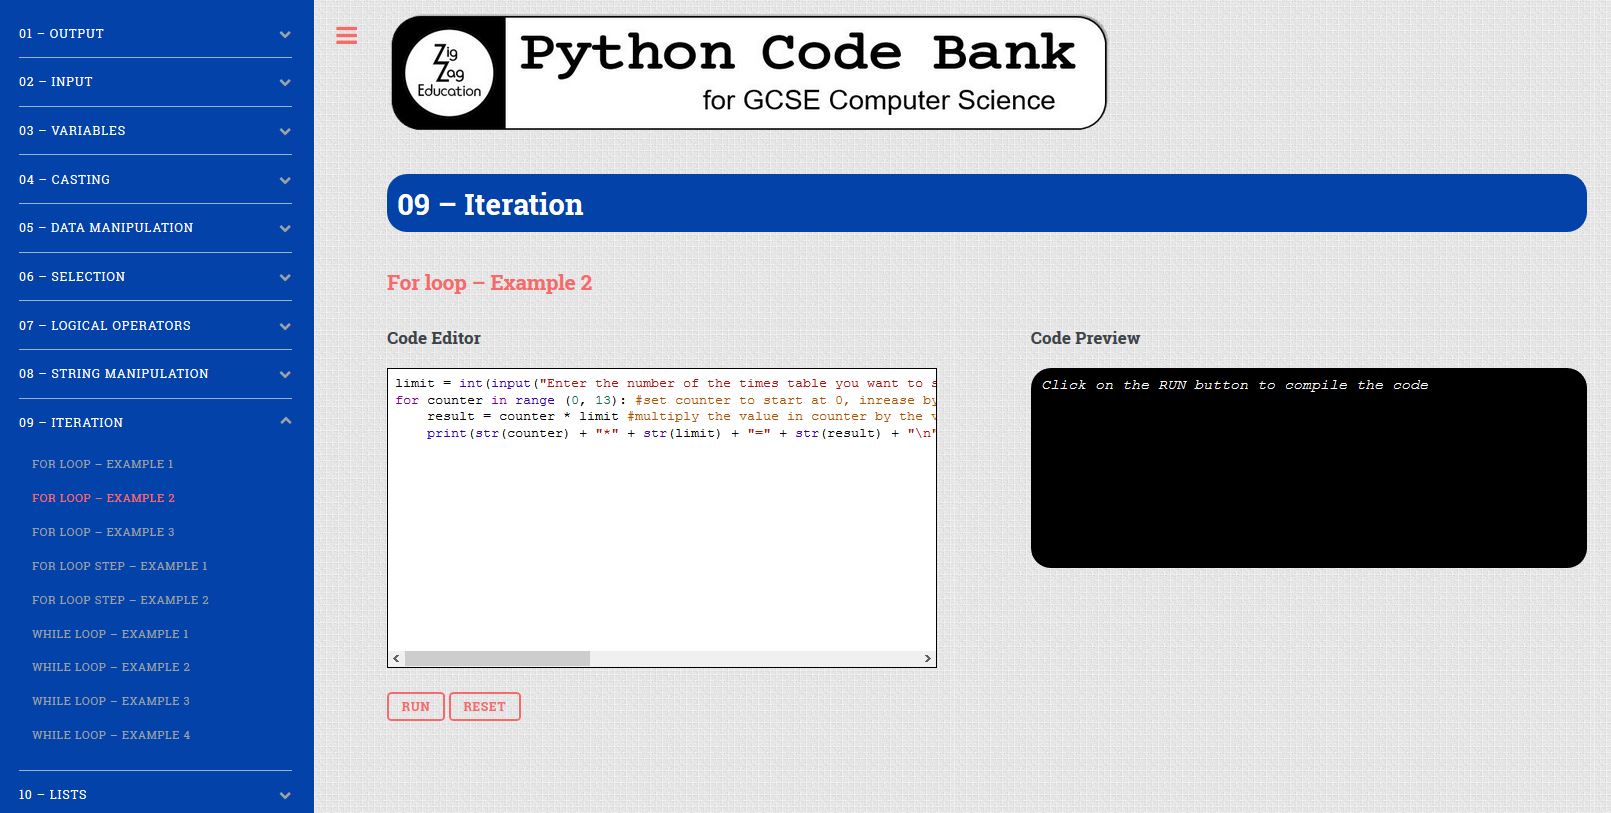Screen dimensions: 1611x813
Task: Click the hamburger menu icon
Action: 346,36
